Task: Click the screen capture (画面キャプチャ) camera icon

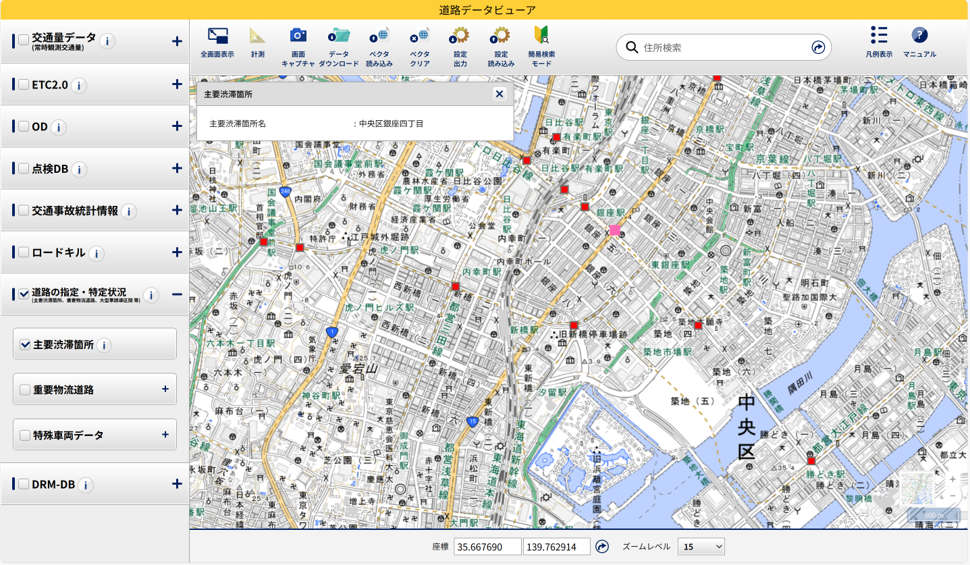Action: coord(298,37)
